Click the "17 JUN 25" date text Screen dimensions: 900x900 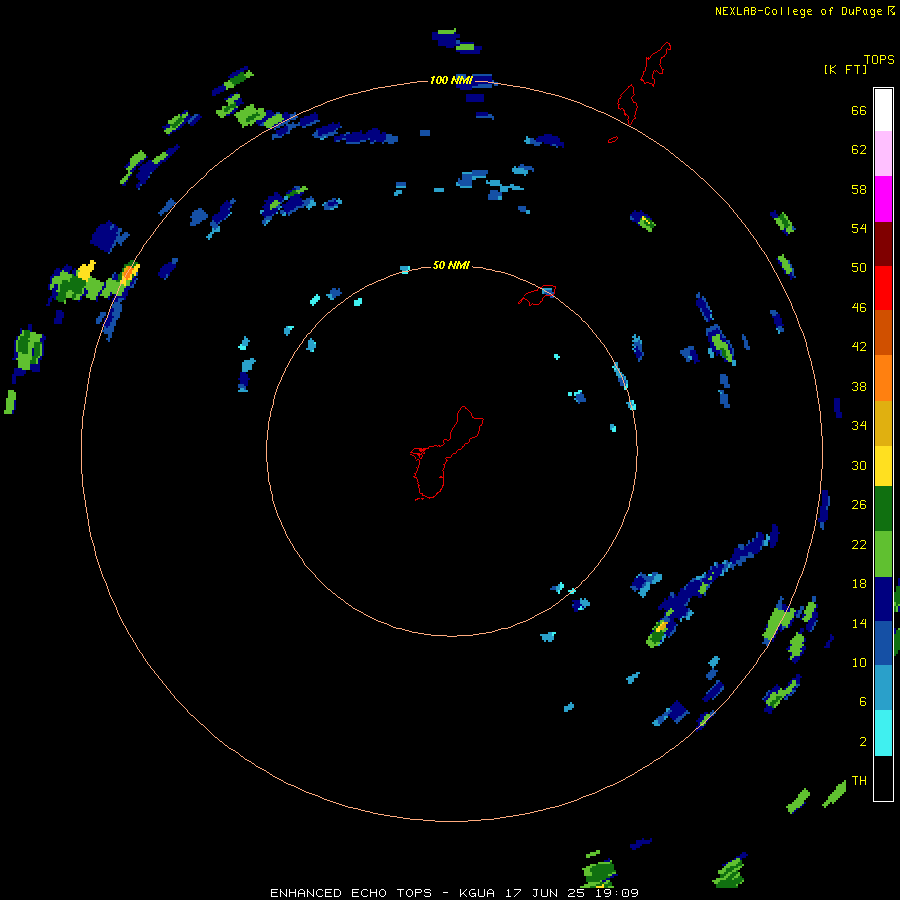pyautogui.click(x=545, y=893)
